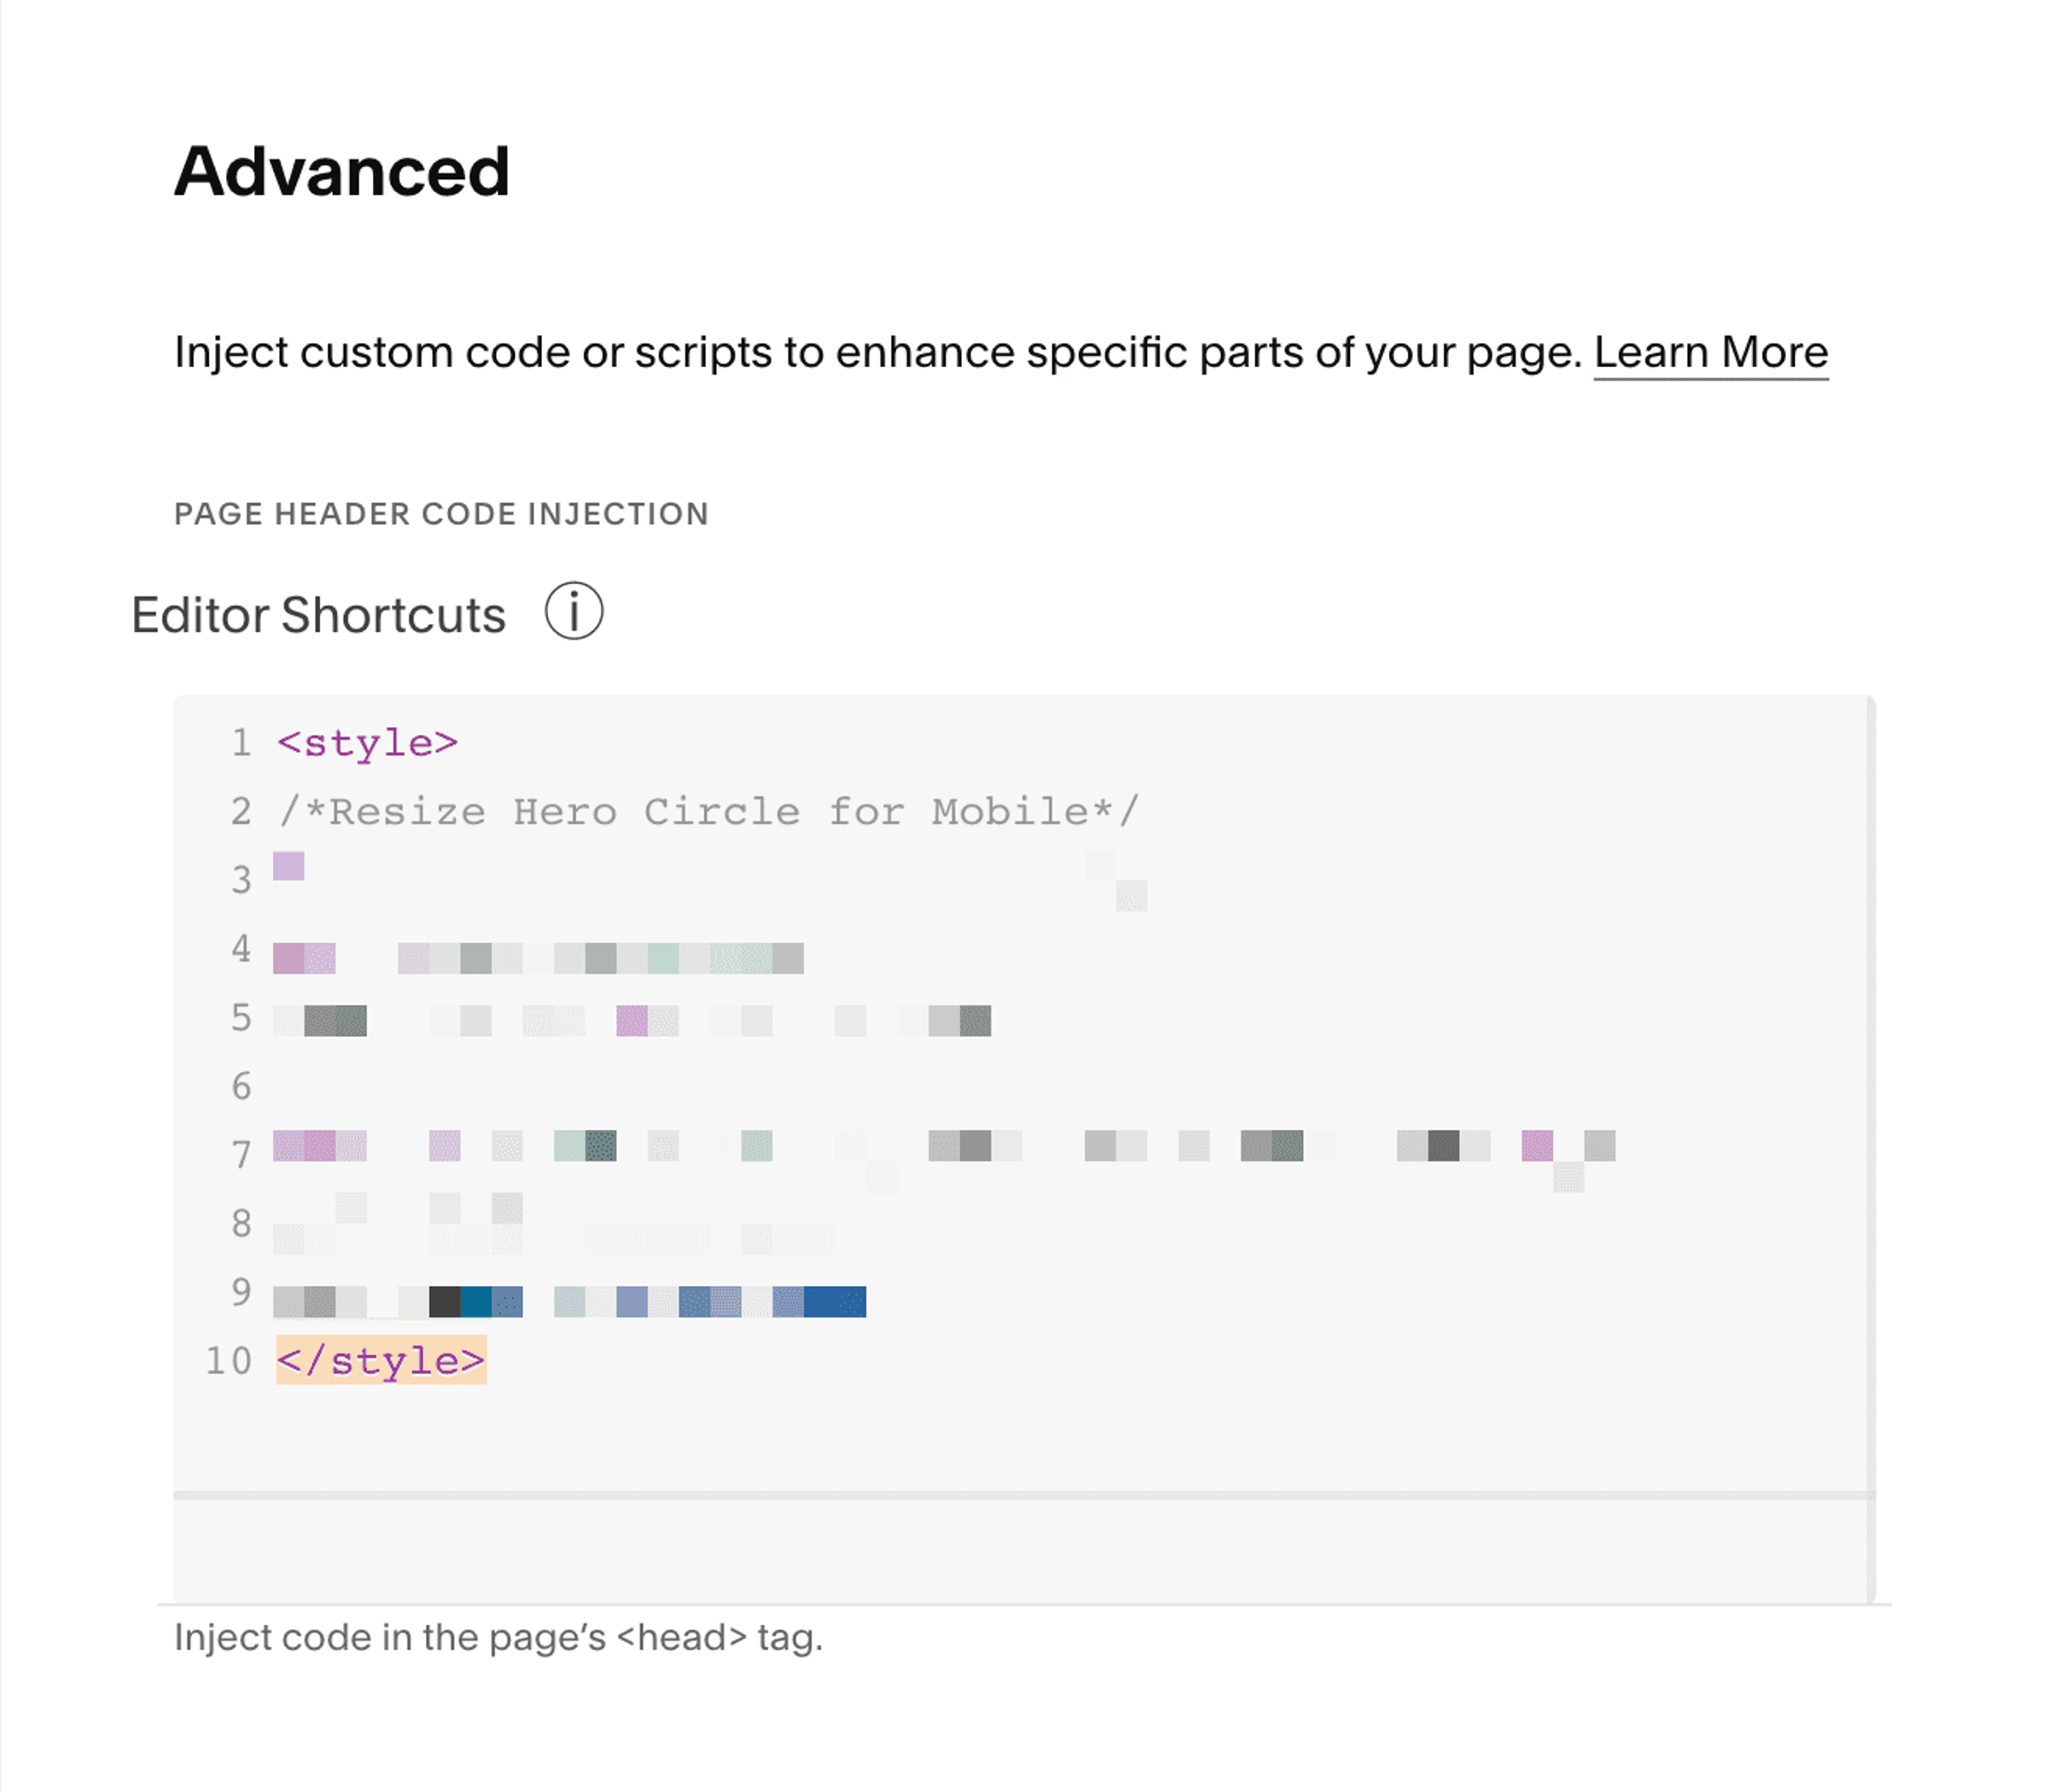This screenshot has width=2048, height=1792.
Task: Click the empty area beneath line 10
Action: tap(1020, 1438)
